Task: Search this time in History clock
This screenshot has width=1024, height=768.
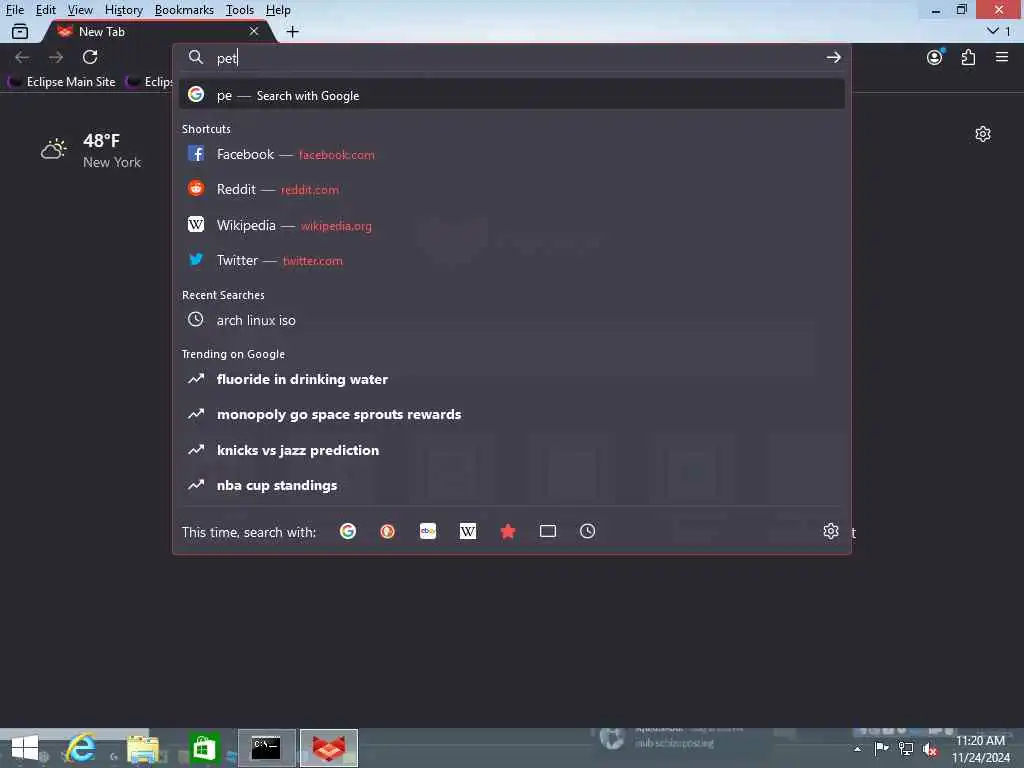Action: (588, 532)
